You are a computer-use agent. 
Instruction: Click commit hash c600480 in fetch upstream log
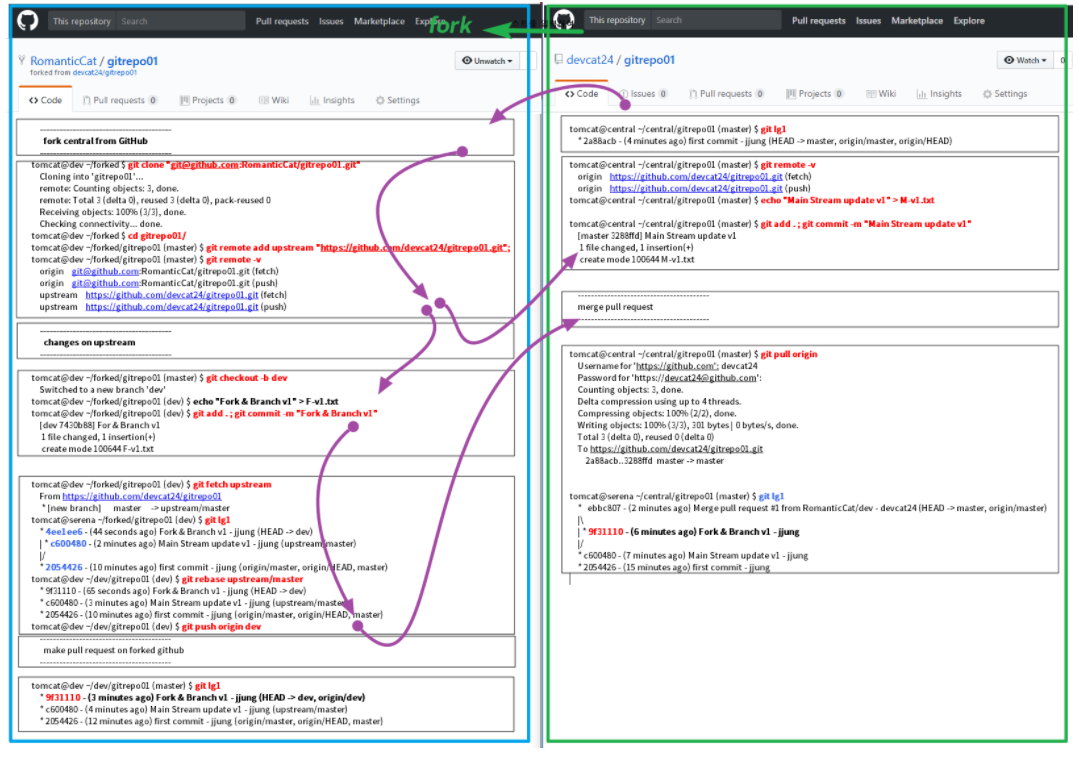tap(68, 543)
